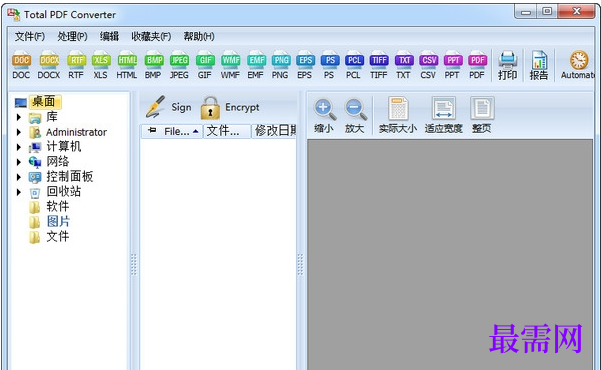
Task: Choose PCL output format
Action: [353, 65]
